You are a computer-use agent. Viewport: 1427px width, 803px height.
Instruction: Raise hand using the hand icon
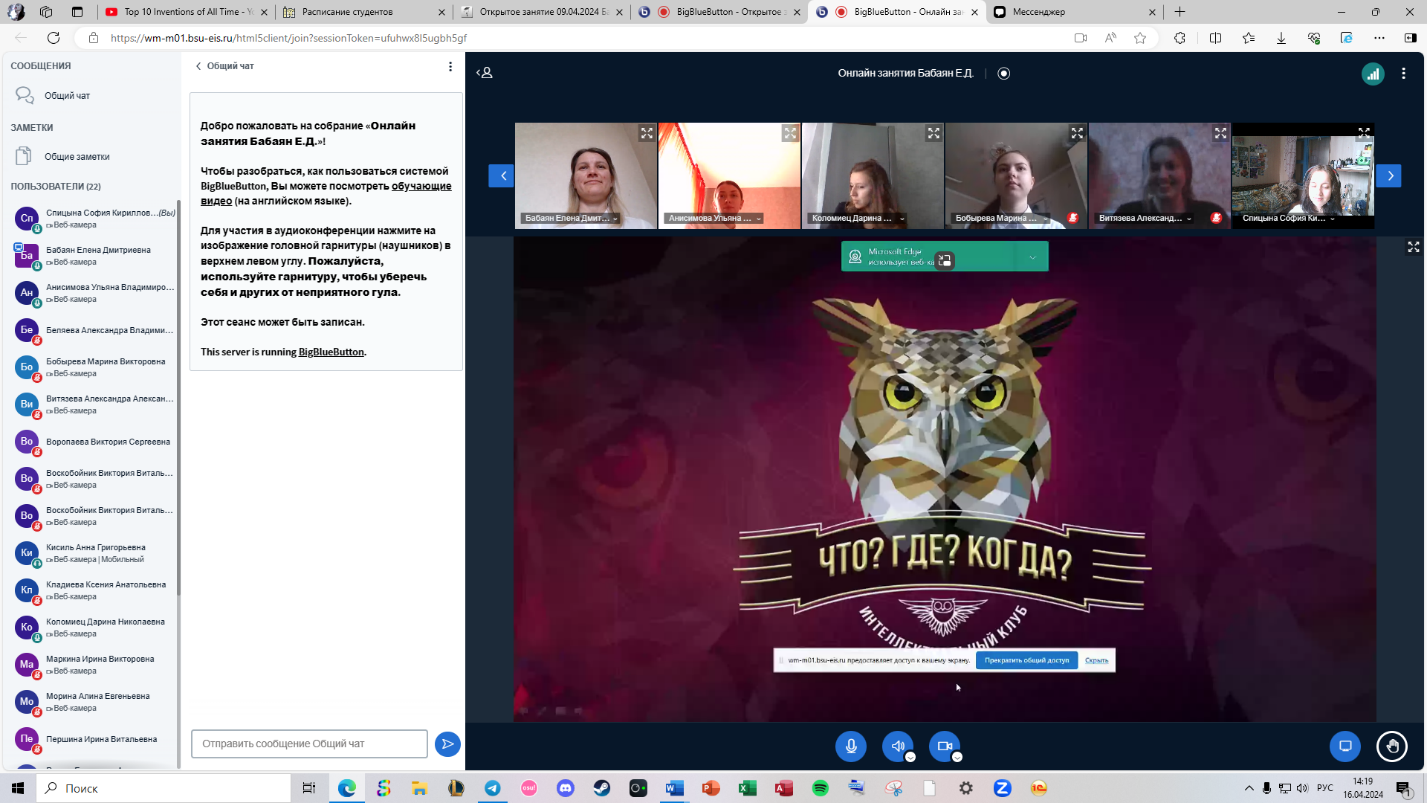click(x=1391, y=746)
